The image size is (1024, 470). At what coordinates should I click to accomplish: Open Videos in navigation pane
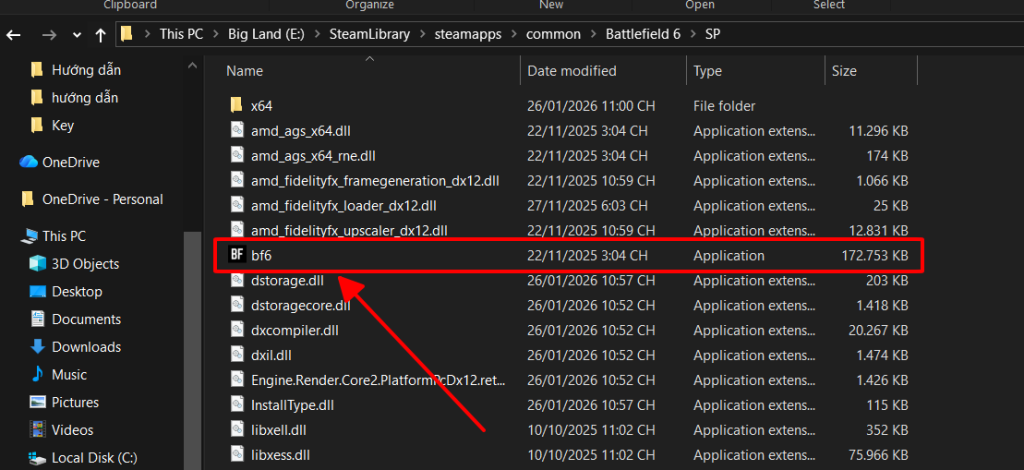[x=72, y=430]
